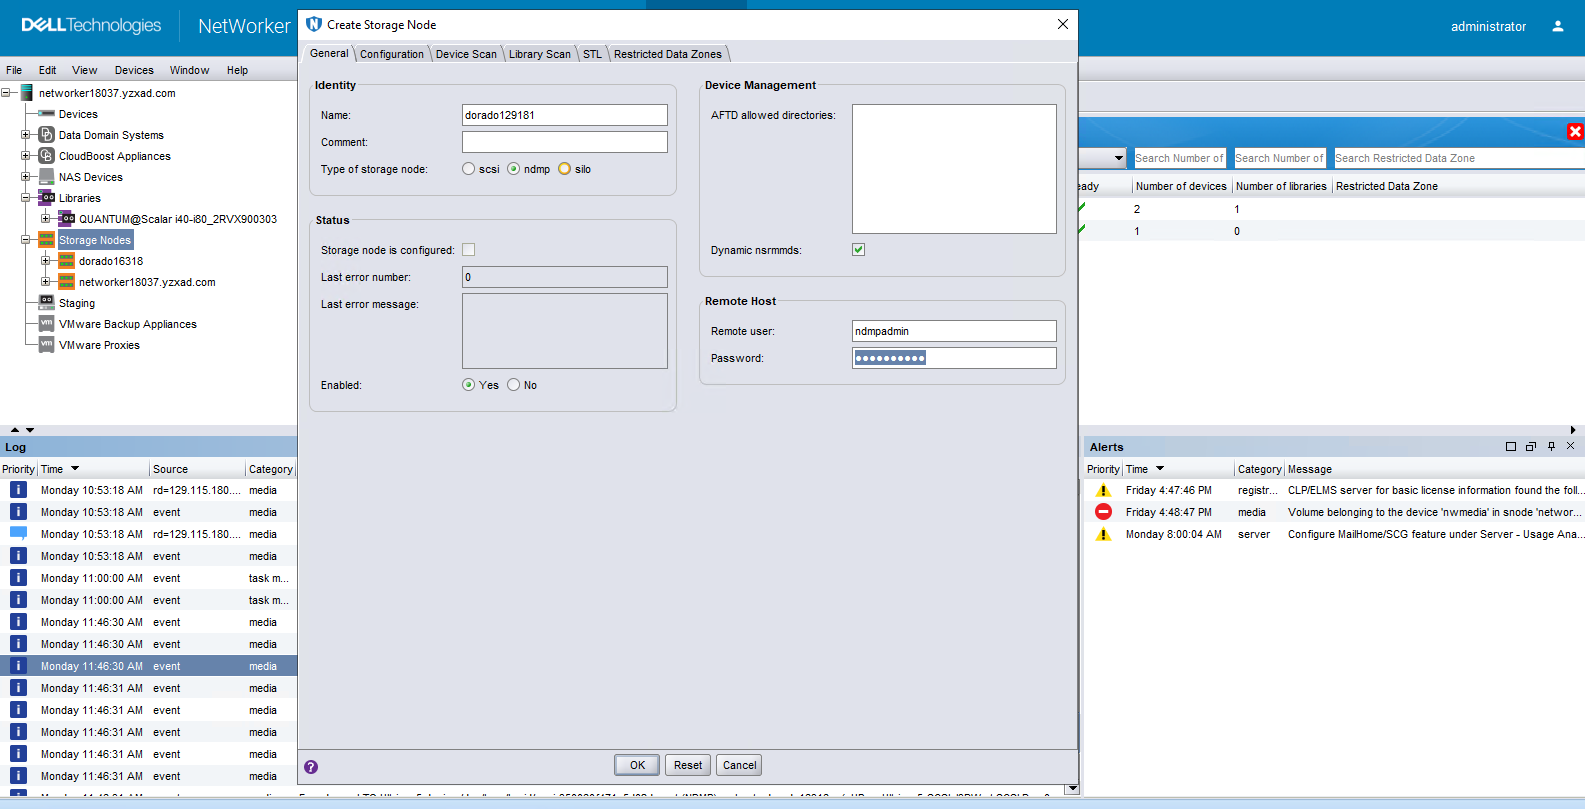Open the Restricted Data Zones tab

pyautogui.click(x=668, y=54)
